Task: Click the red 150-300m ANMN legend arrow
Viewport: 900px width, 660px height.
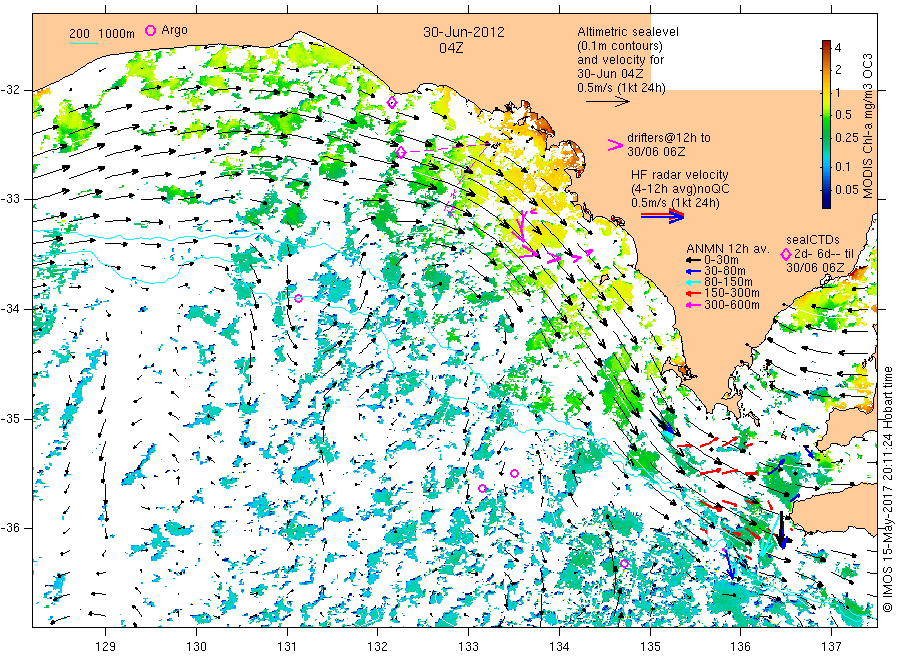Action: click(693, 293)
